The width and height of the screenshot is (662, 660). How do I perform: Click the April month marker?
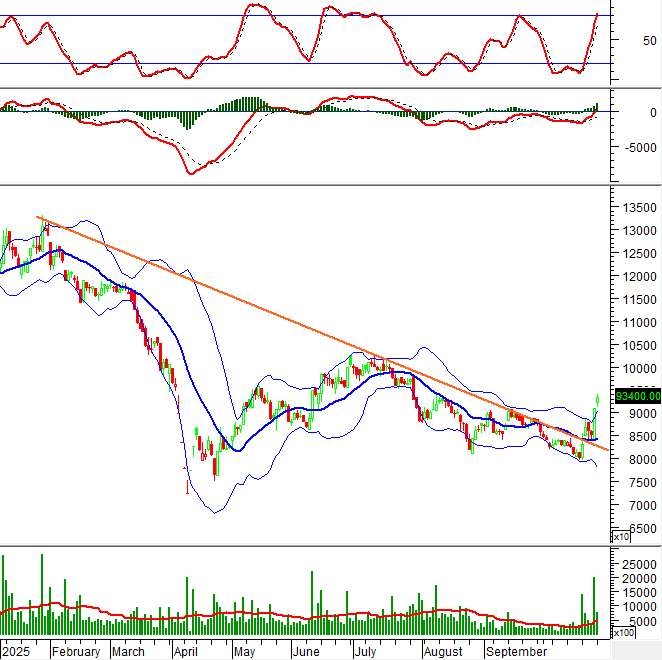click(186, 651)
